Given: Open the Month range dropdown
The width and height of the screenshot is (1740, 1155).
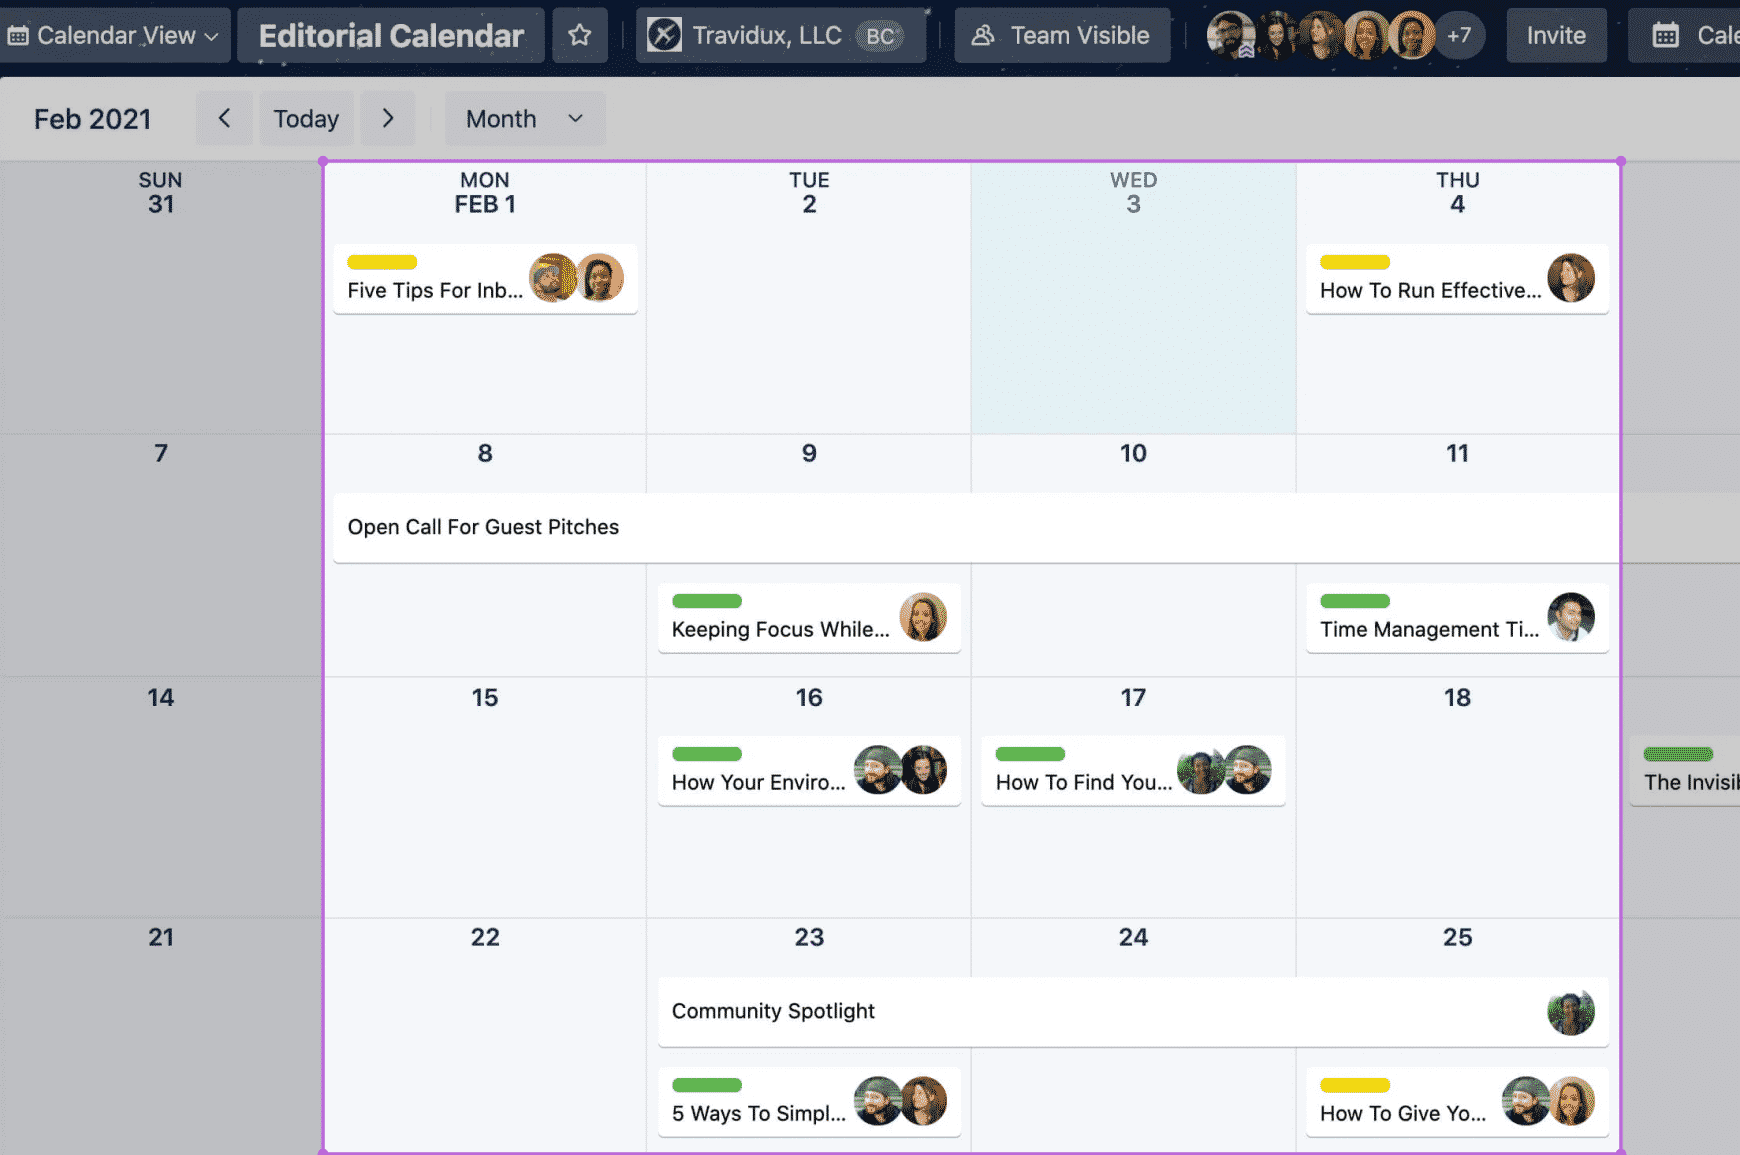Looking at the screenshot, I should pos(524,119).
